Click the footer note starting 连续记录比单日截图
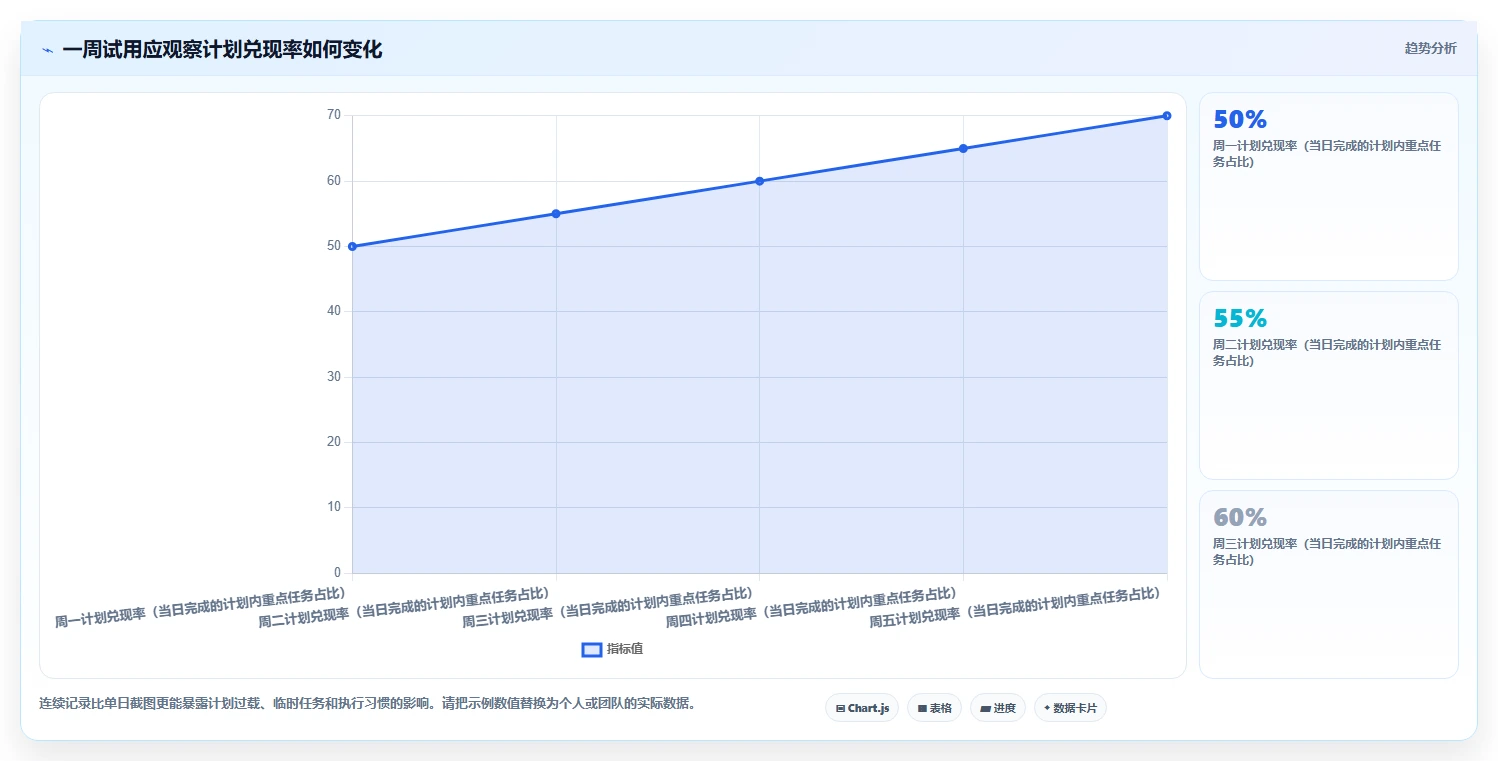Viewport: 1498px width, 761px height. point(367,703)
